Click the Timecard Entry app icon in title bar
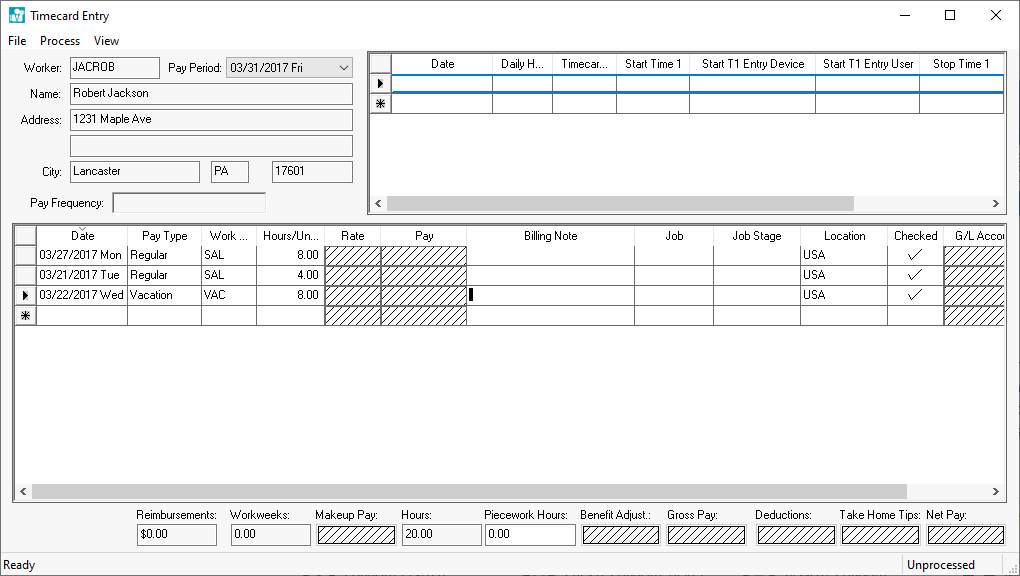The width and height of the screenshot is (1020, 576). [x=16, y=16]
